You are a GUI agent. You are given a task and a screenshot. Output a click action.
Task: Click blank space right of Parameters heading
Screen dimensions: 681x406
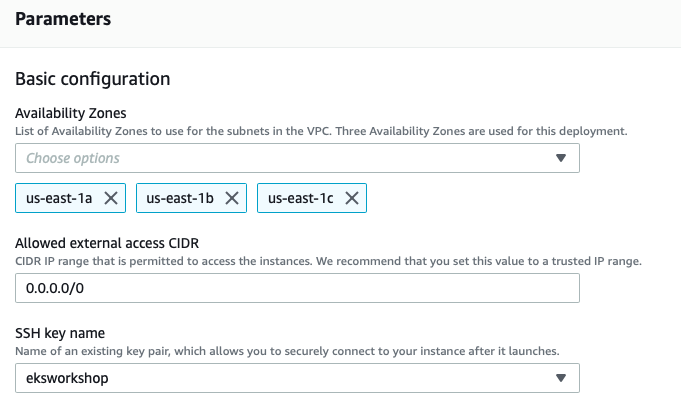tap(400, 19)
